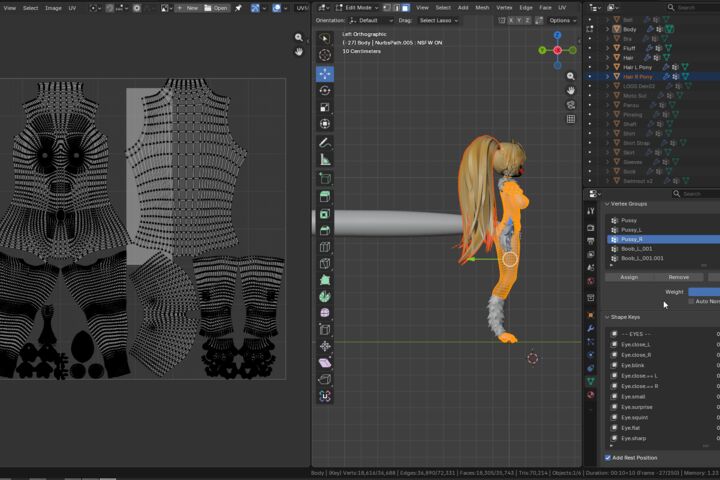The width and height of the screenshot is (720, 480).
Task: Click the UV editor pan hand icon
Action: pos(299,51)
